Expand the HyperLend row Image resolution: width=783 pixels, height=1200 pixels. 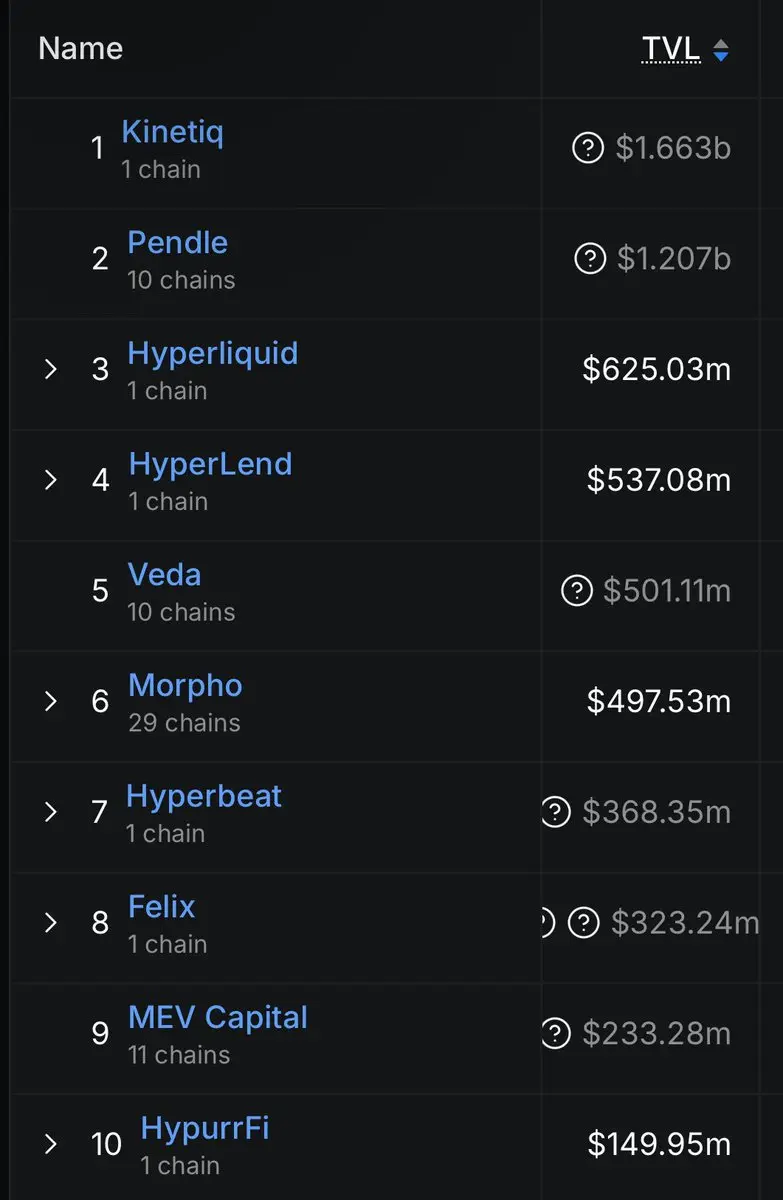(x=51, y=481)
